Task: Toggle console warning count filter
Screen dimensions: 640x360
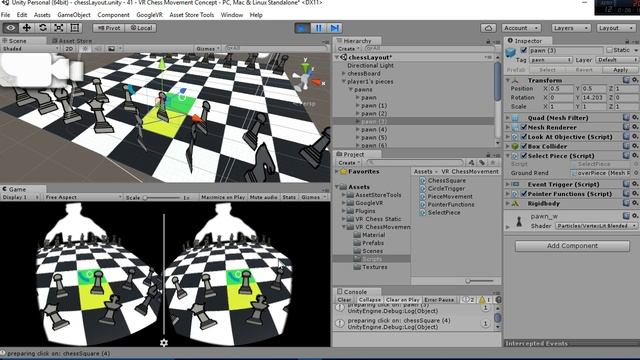Action: click(484, 300)
